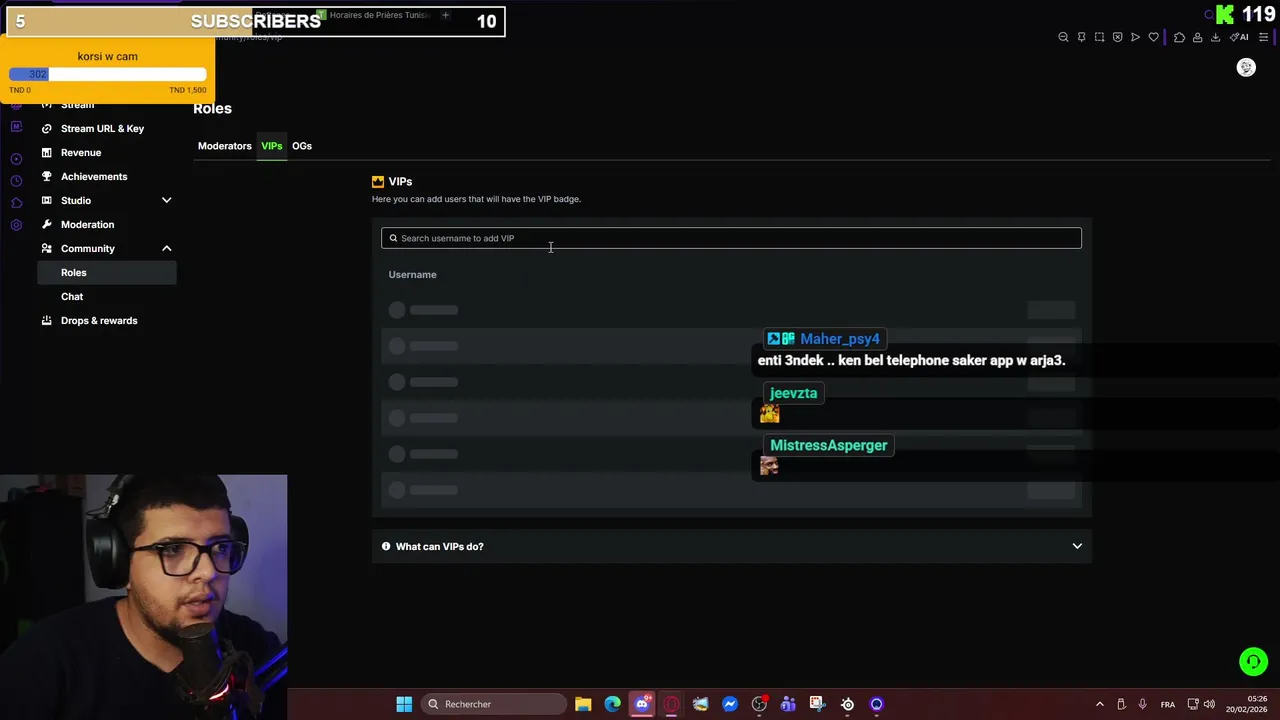
Task: Open the Windows Start menu
Action: (404, 704)
